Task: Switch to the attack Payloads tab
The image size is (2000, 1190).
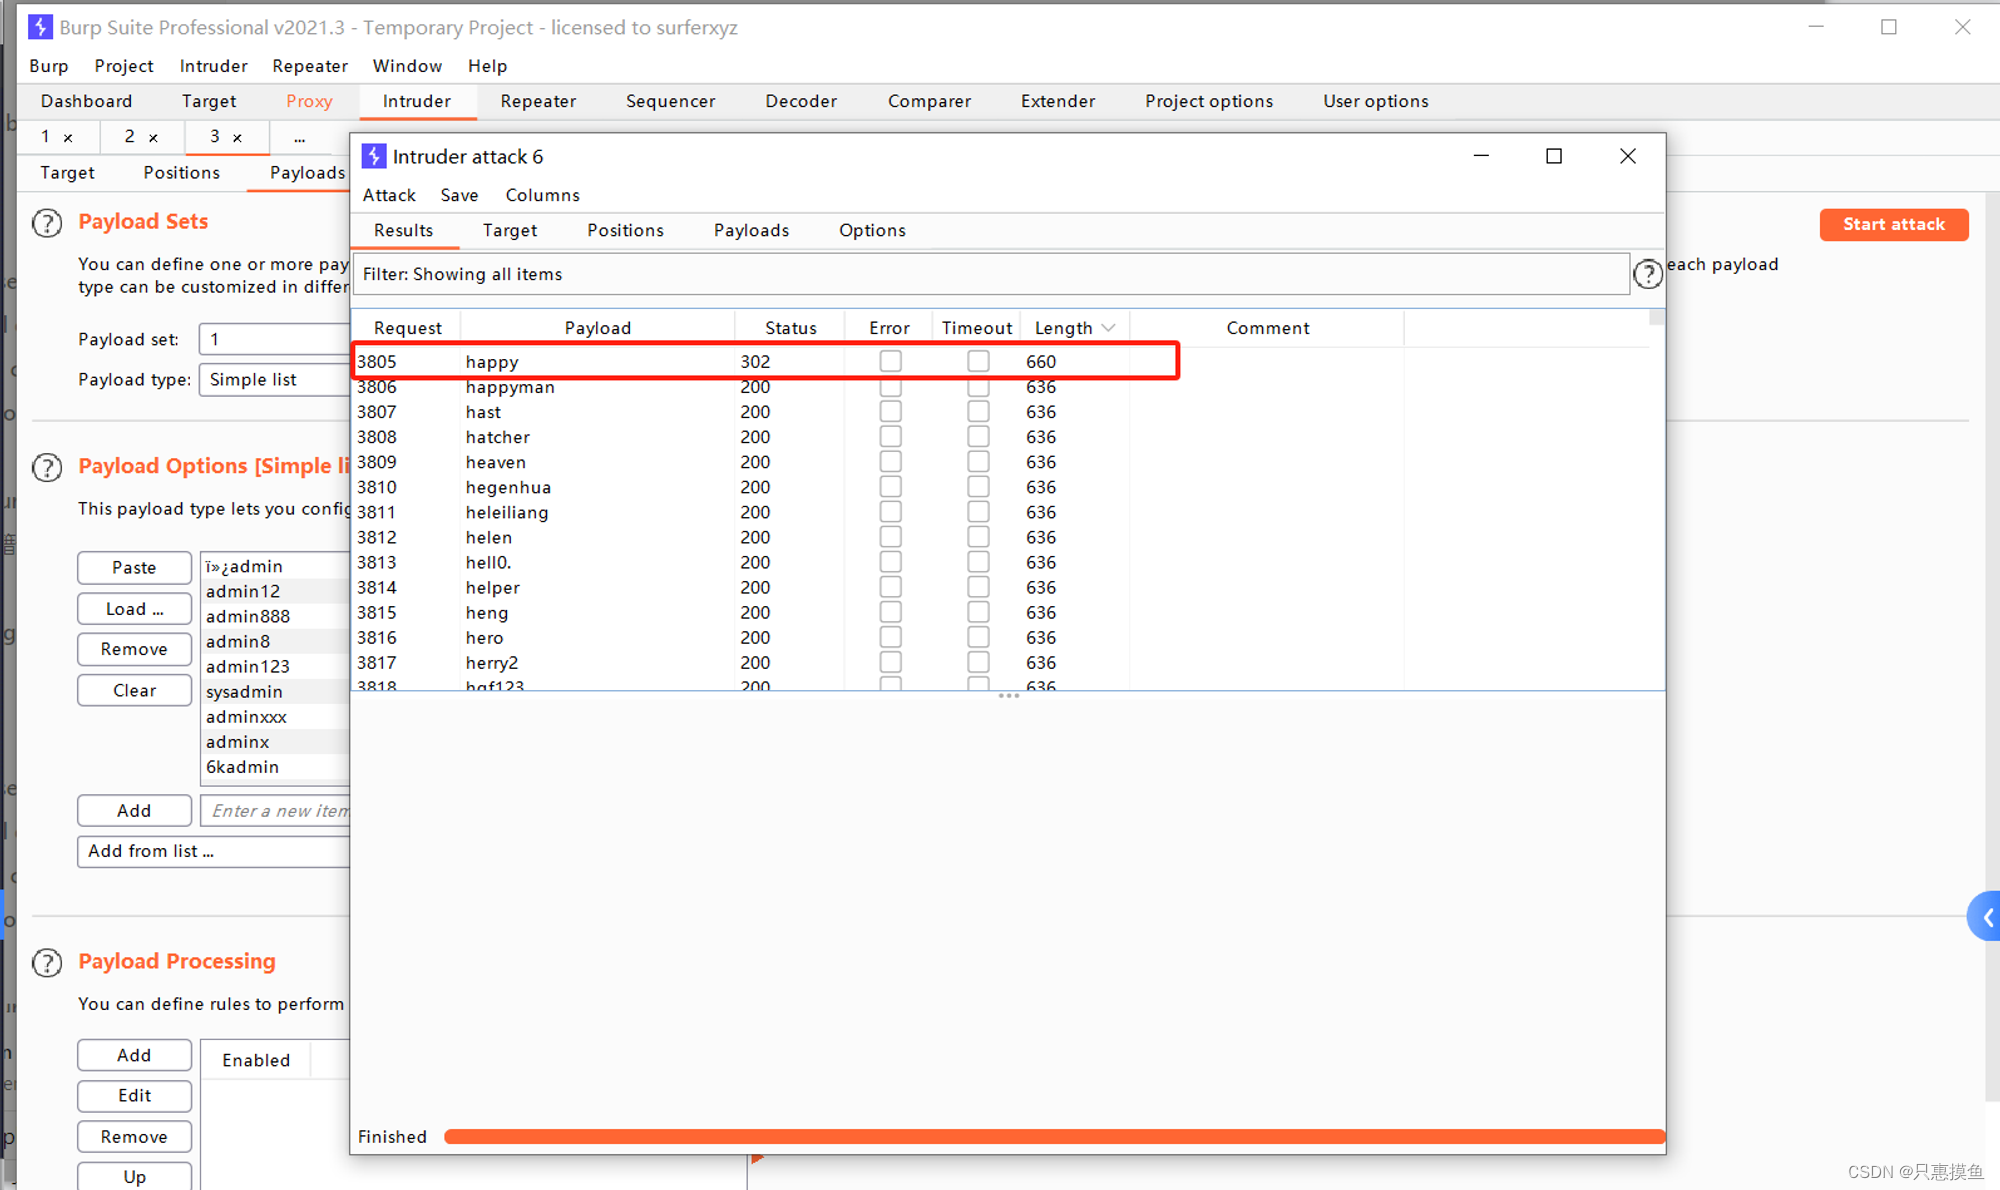Action: [751, 230]
